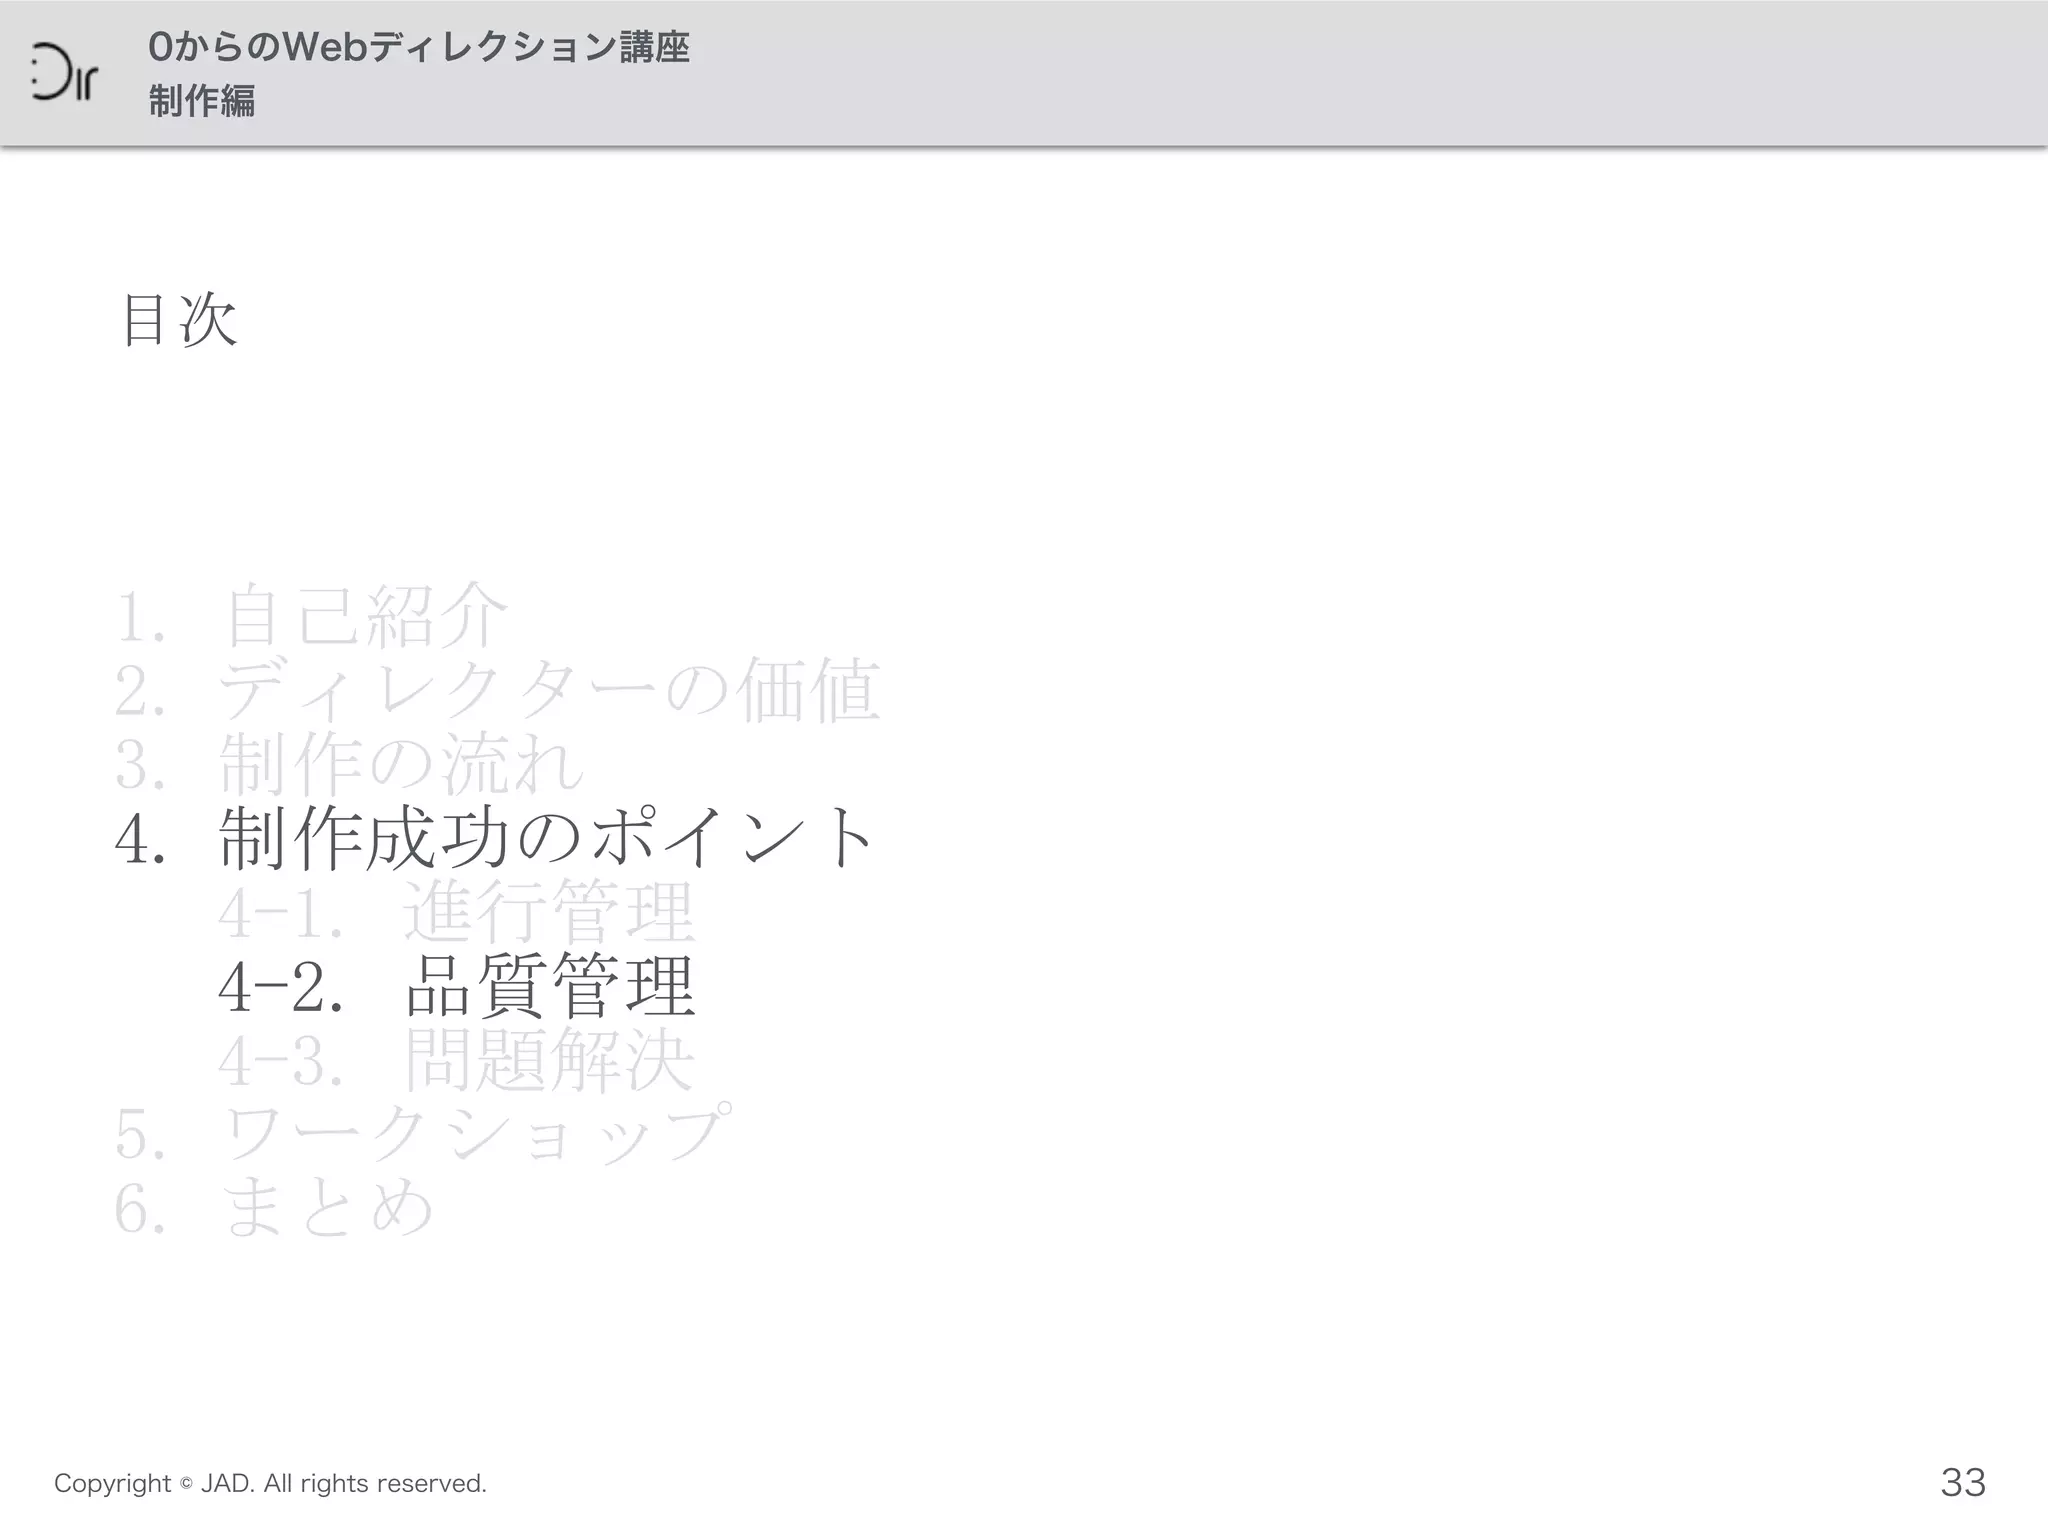Select item 1. 自己紹介
This screenshot has height=1536, width=2048.
(x=312, y=616)
